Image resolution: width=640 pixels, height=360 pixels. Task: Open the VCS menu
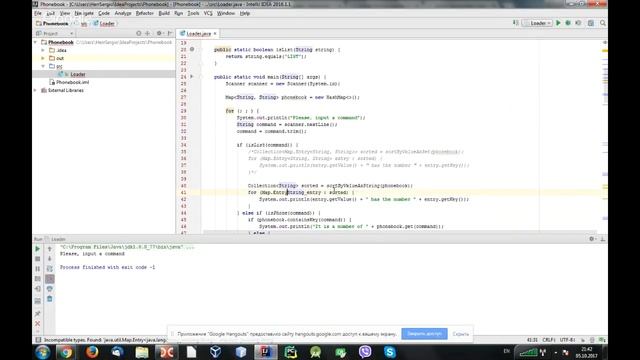pyautogui.click(x=208, y=13)
